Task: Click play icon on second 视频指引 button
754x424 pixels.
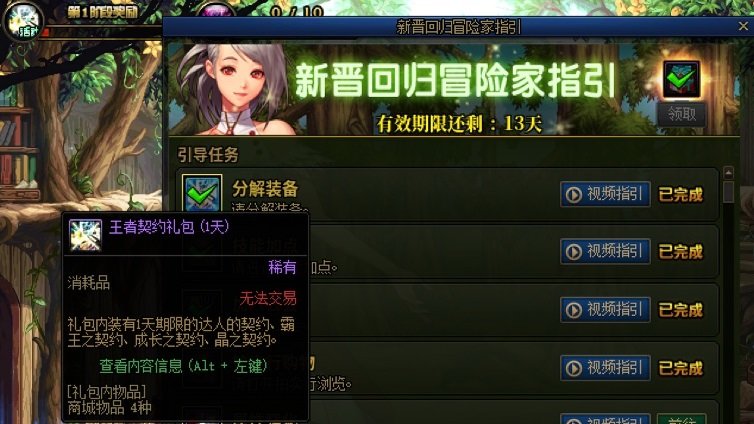Action: pyautogui.click(x=573, y=251)
